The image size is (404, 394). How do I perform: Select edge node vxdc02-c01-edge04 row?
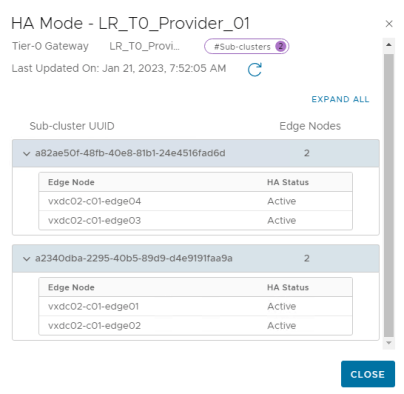tap(195, 201)
